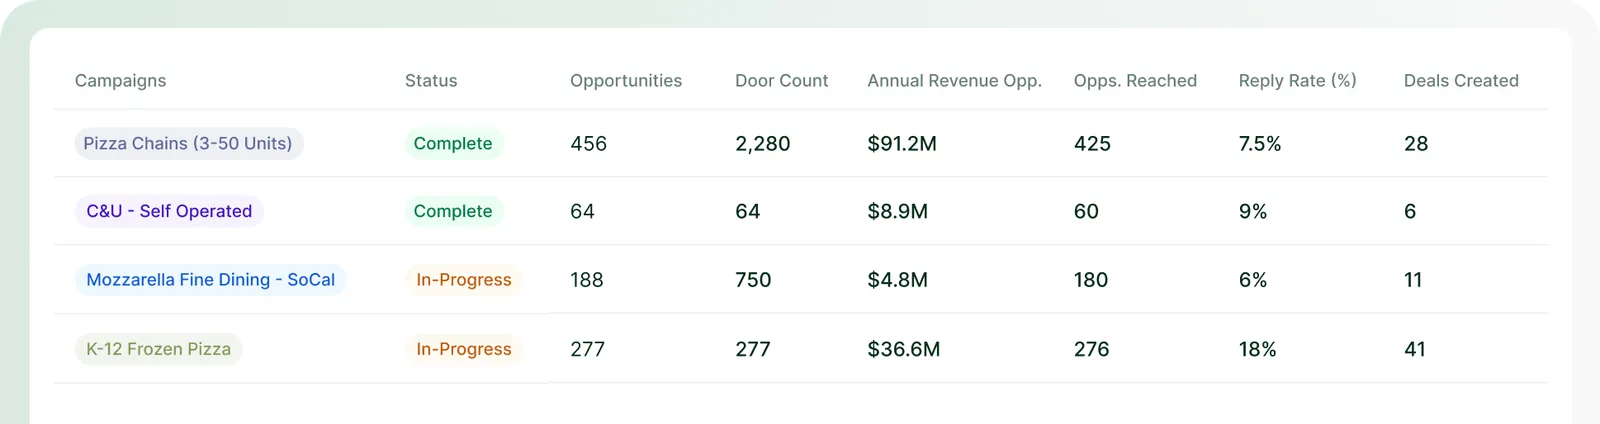Select the 188 opportunities value
1600x424 pixels.
(587, 280)
